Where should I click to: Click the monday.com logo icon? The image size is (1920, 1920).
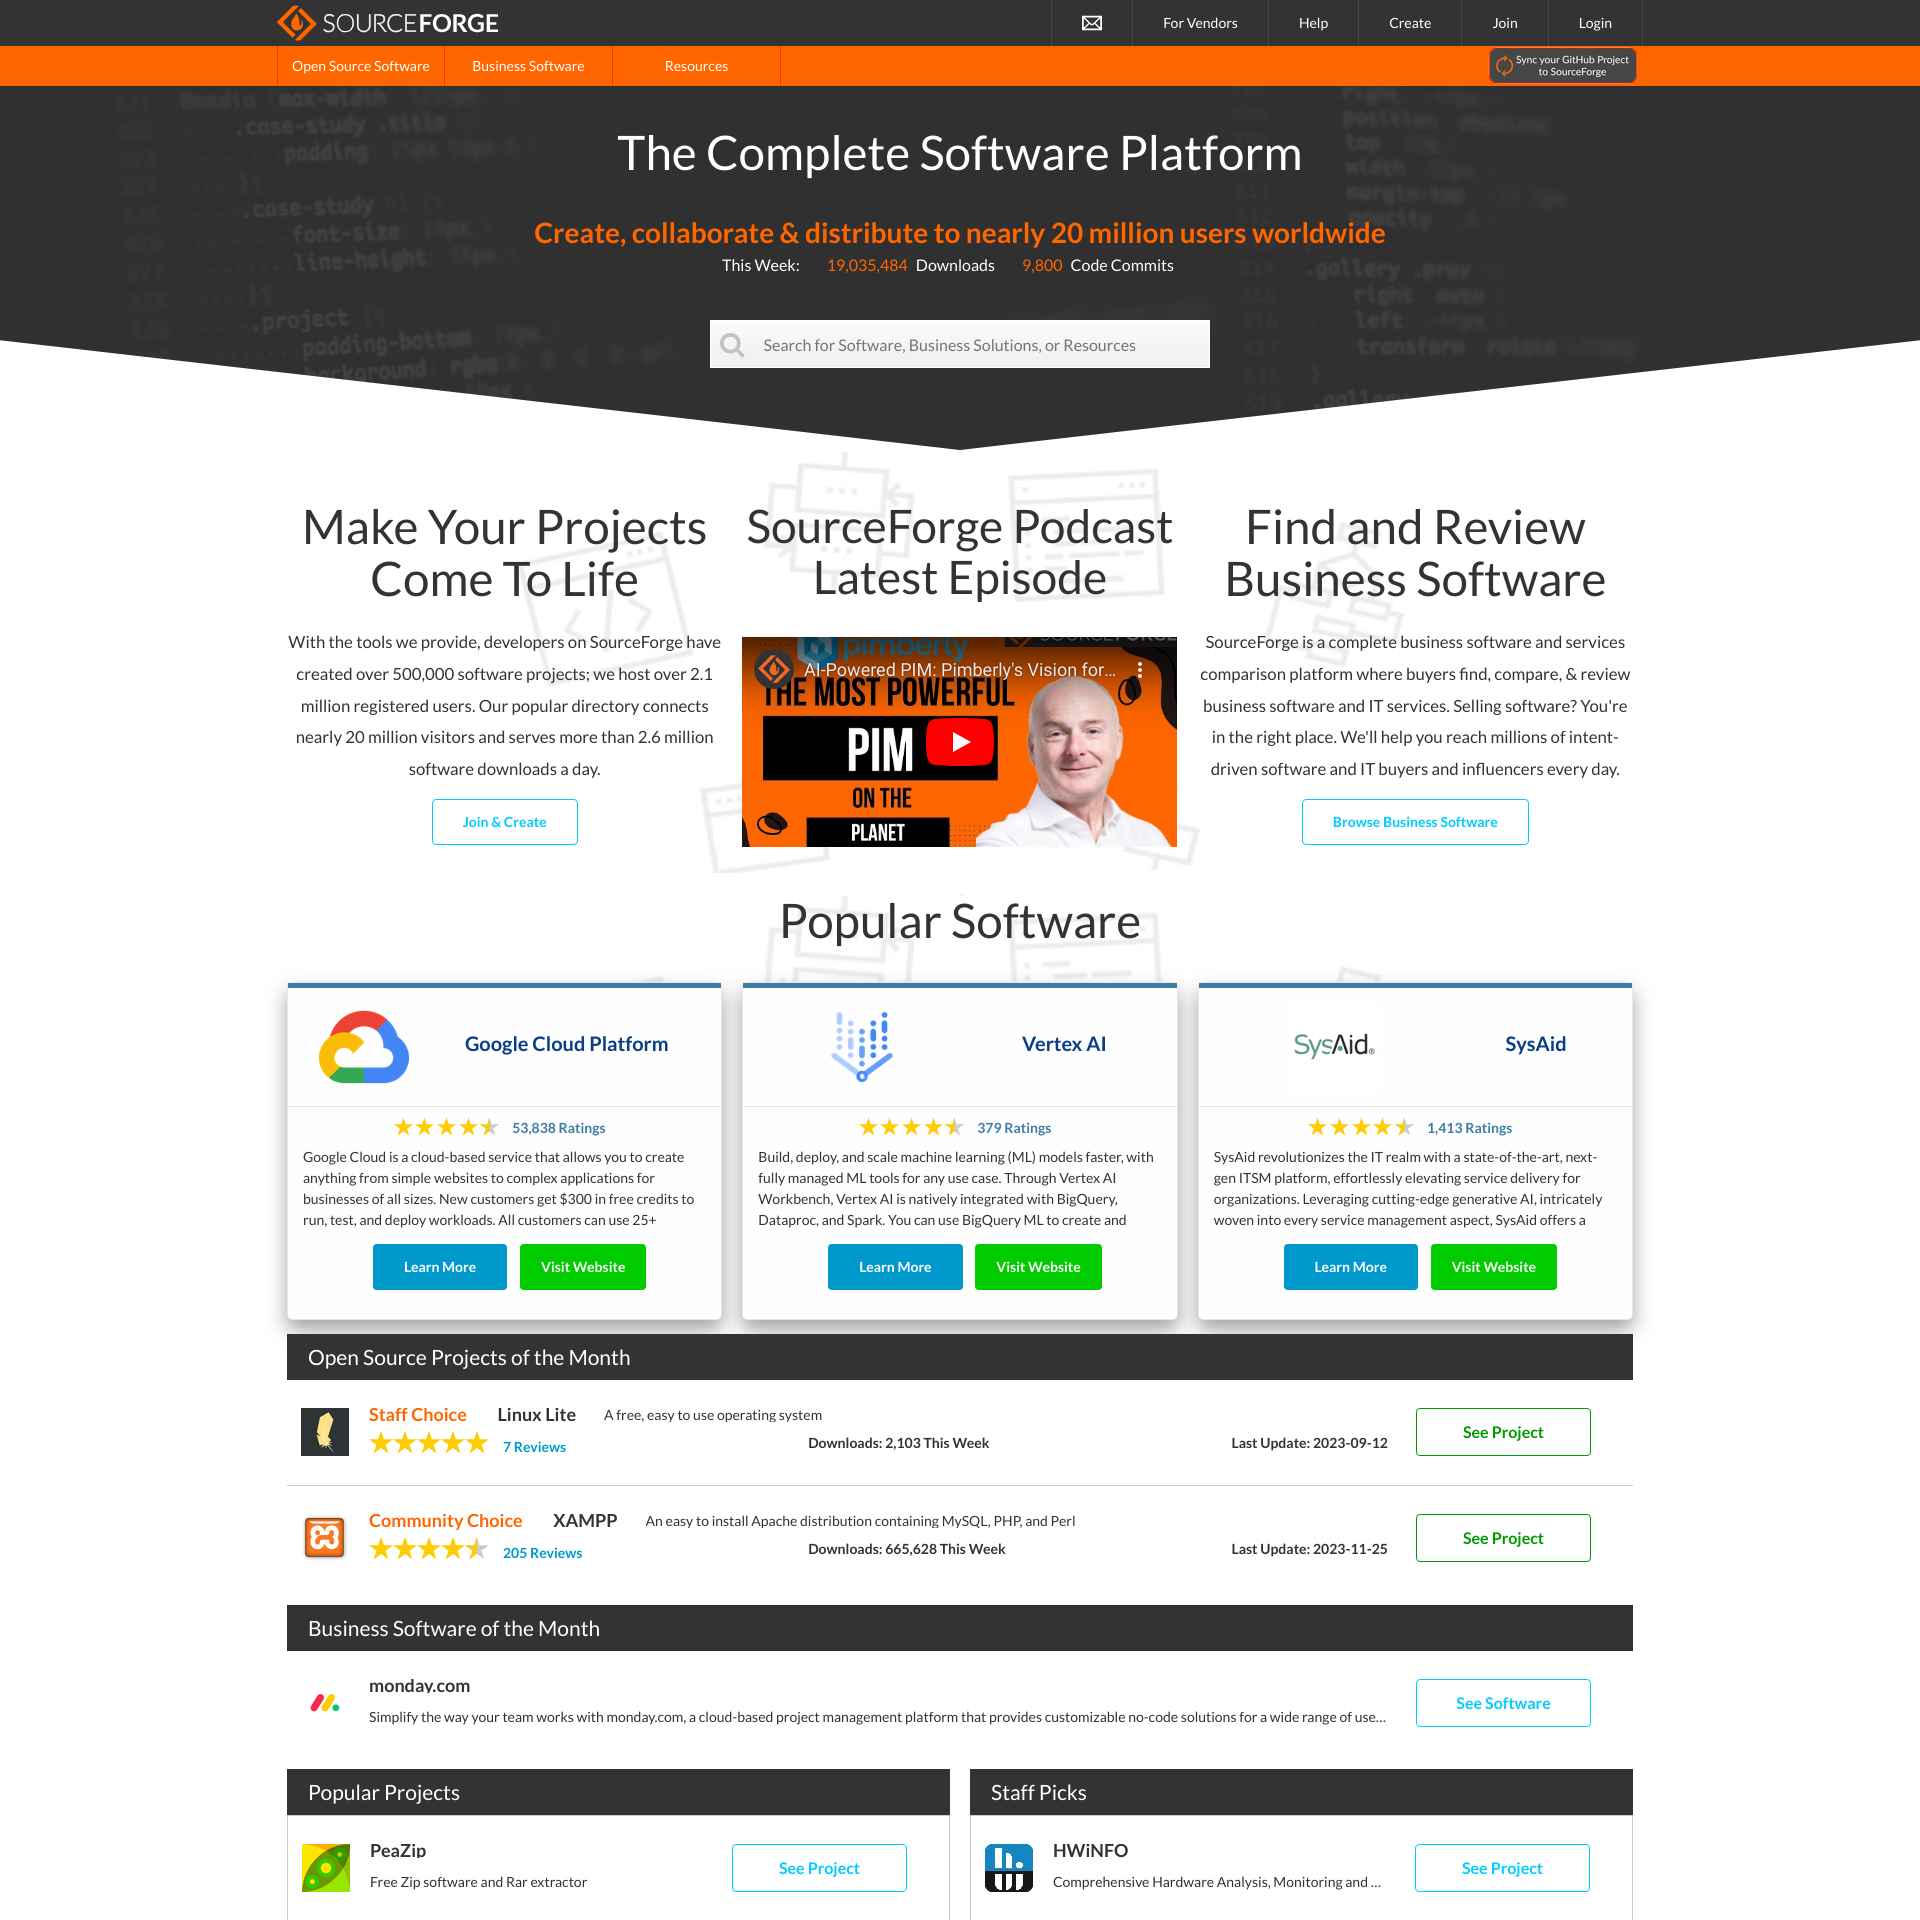tap(324, 1700)
